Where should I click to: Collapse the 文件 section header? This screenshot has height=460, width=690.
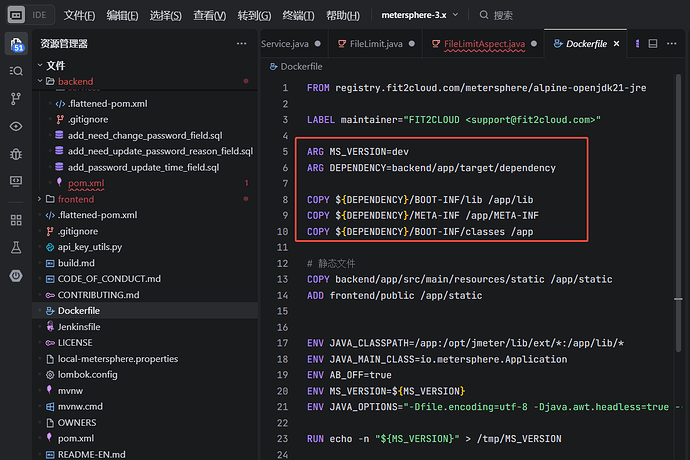[x=55, y=65]
